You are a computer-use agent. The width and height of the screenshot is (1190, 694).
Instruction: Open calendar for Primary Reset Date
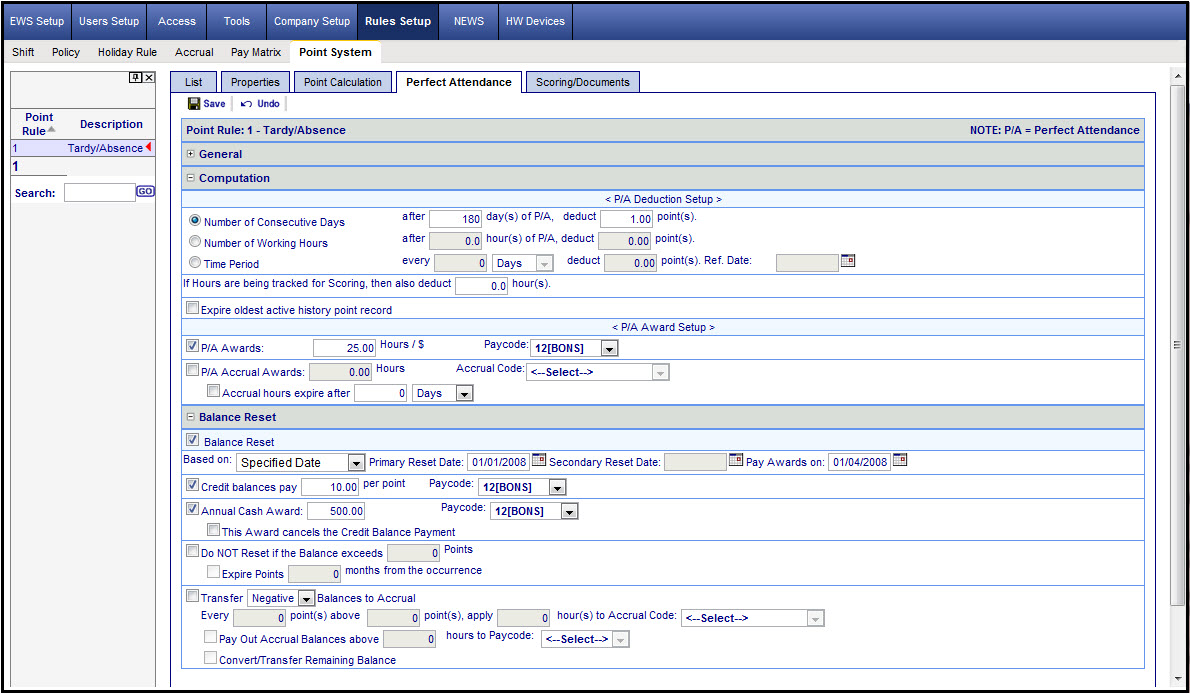539,460
